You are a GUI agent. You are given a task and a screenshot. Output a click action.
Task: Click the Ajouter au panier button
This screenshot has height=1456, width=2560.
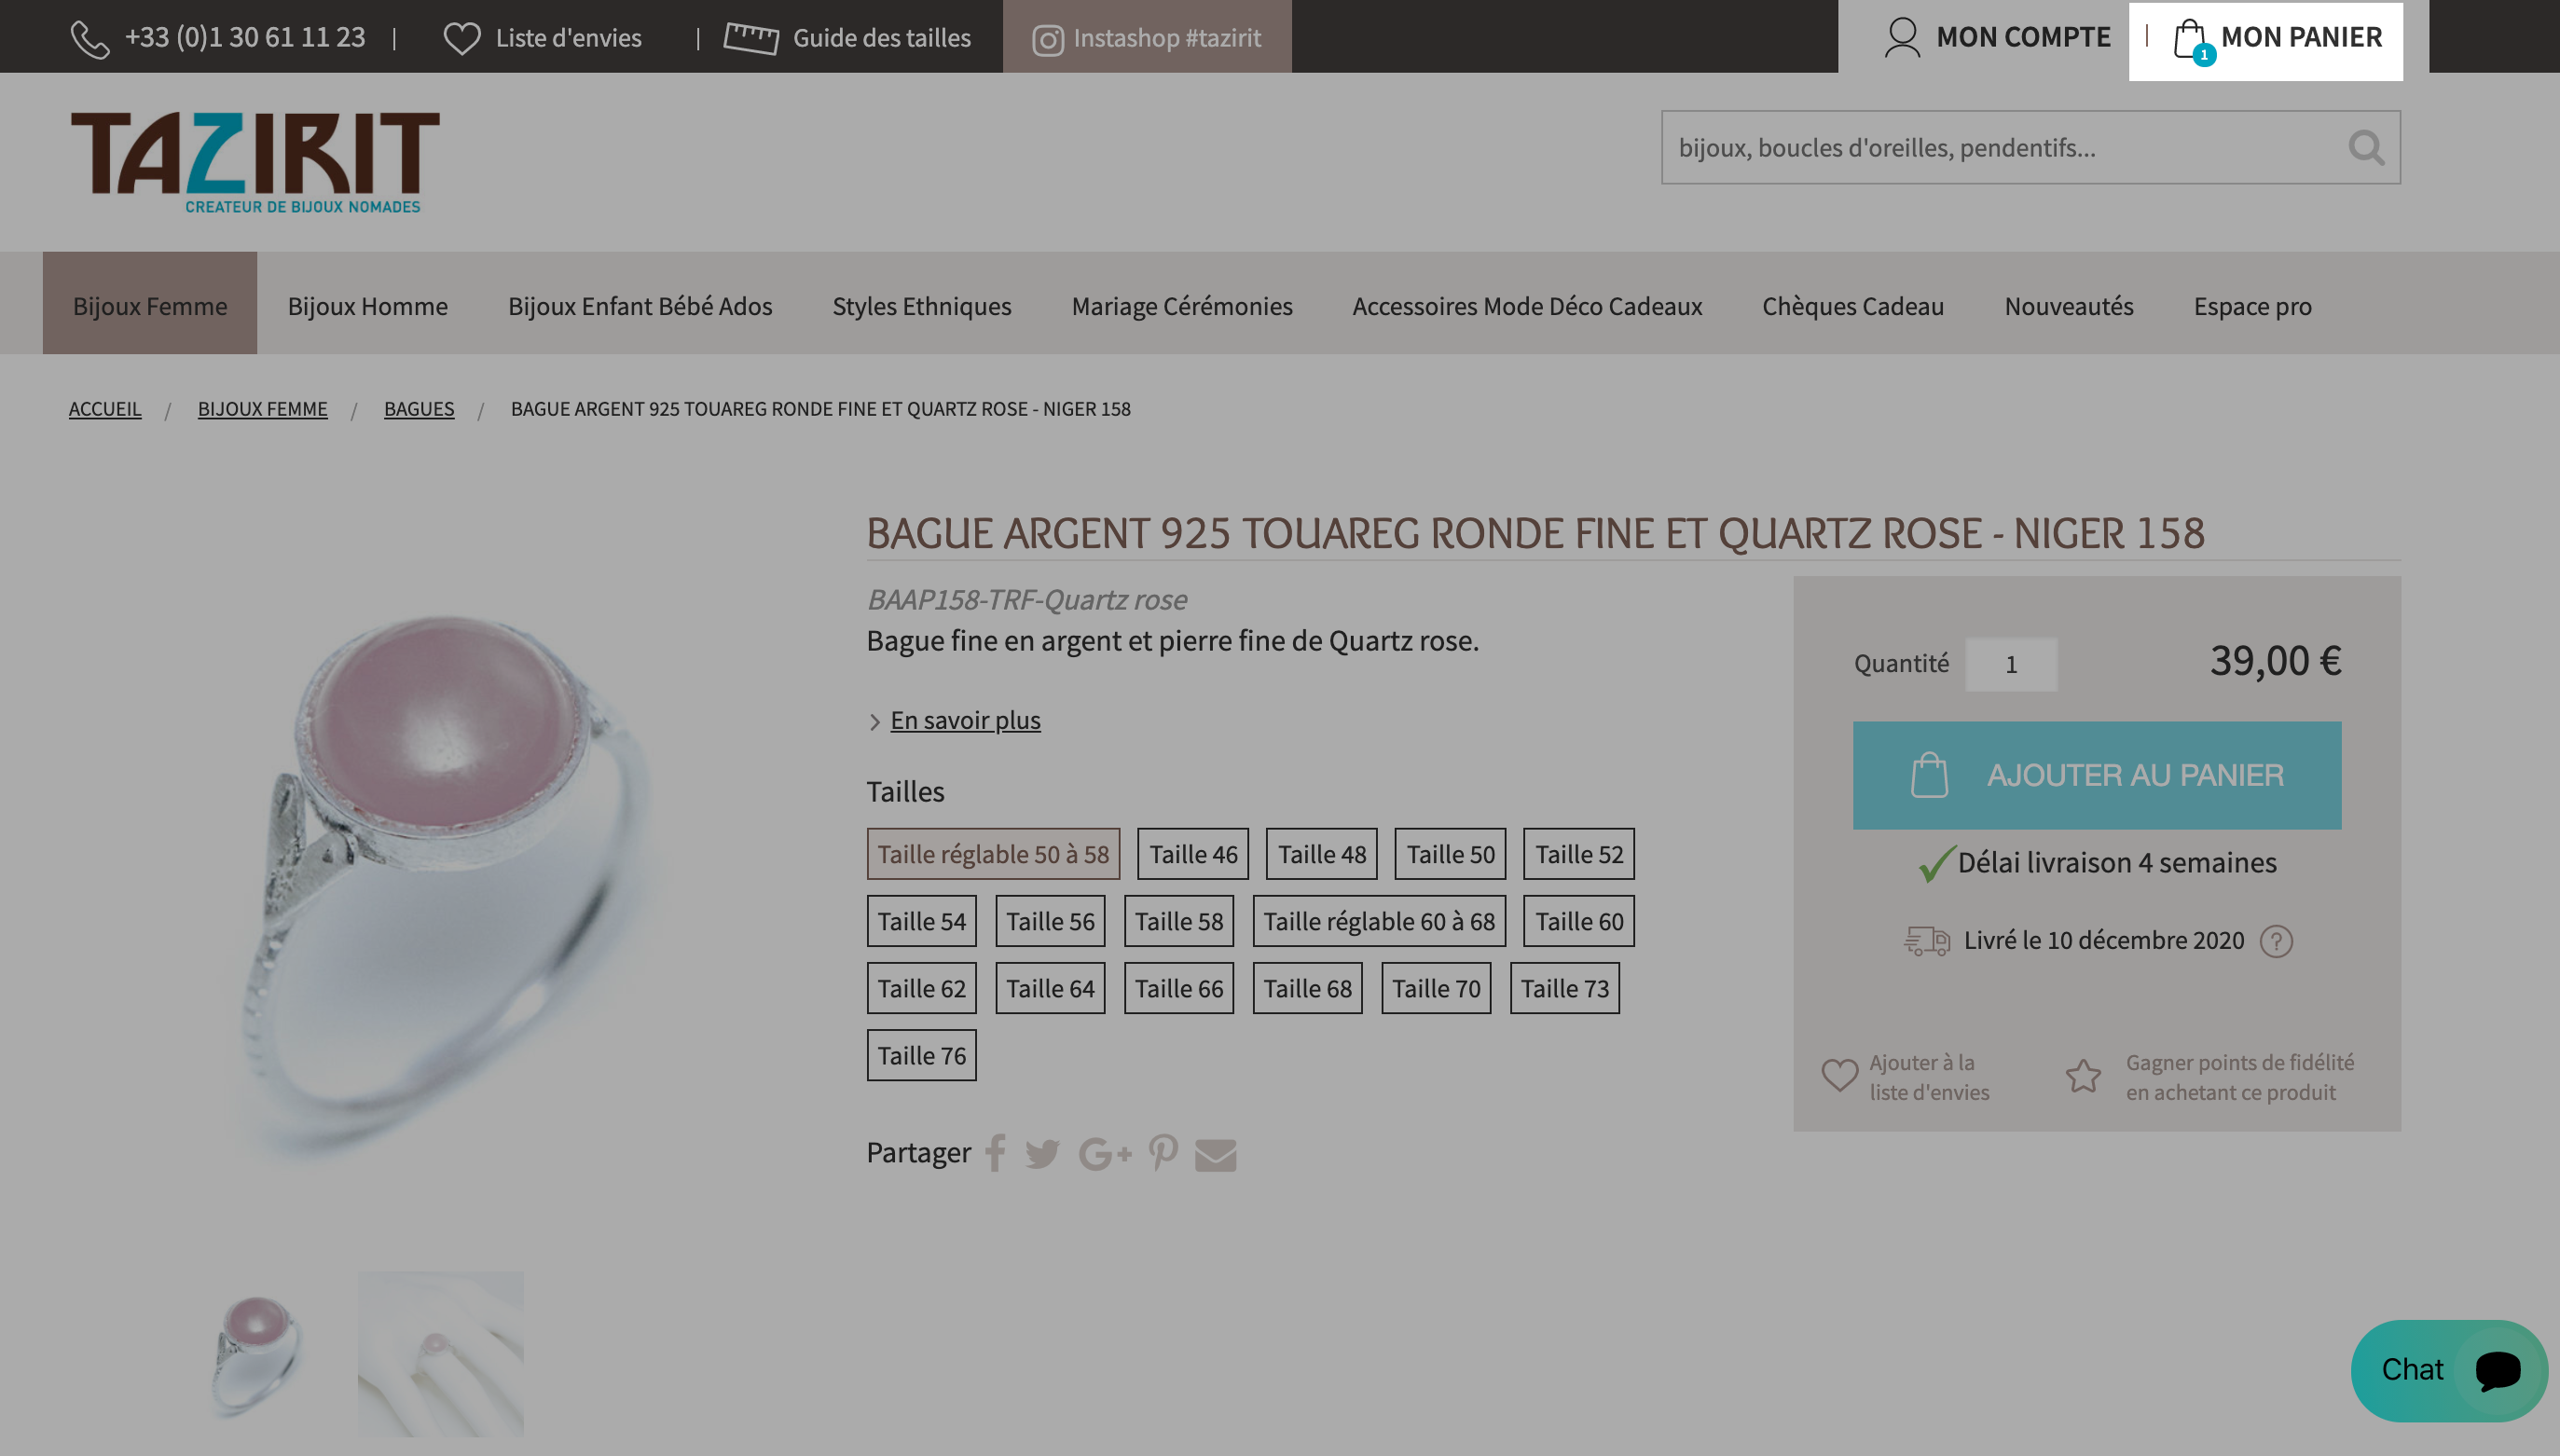pos(2096,775)
